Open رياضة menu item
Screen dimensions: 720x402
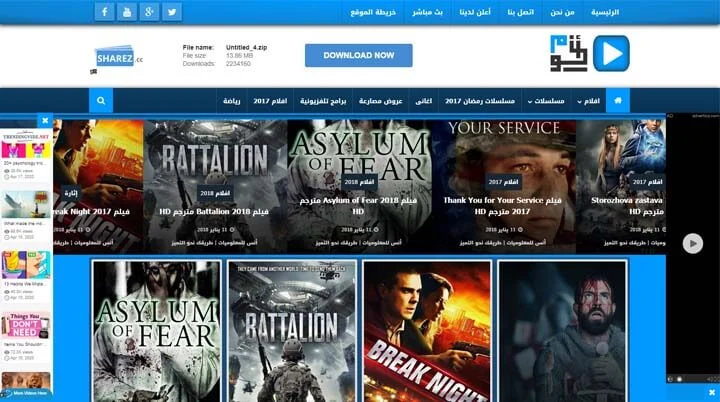pyautogui.click(x=231, y=101)
